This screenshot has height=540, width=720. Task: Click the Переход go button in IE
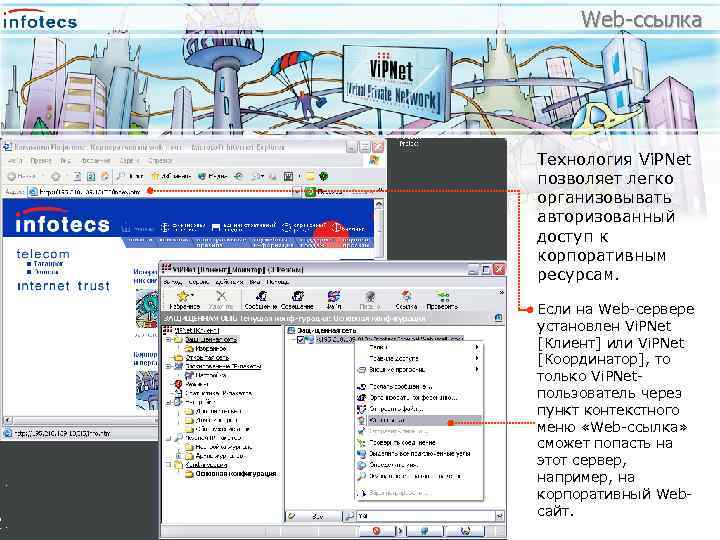point(324,191)
